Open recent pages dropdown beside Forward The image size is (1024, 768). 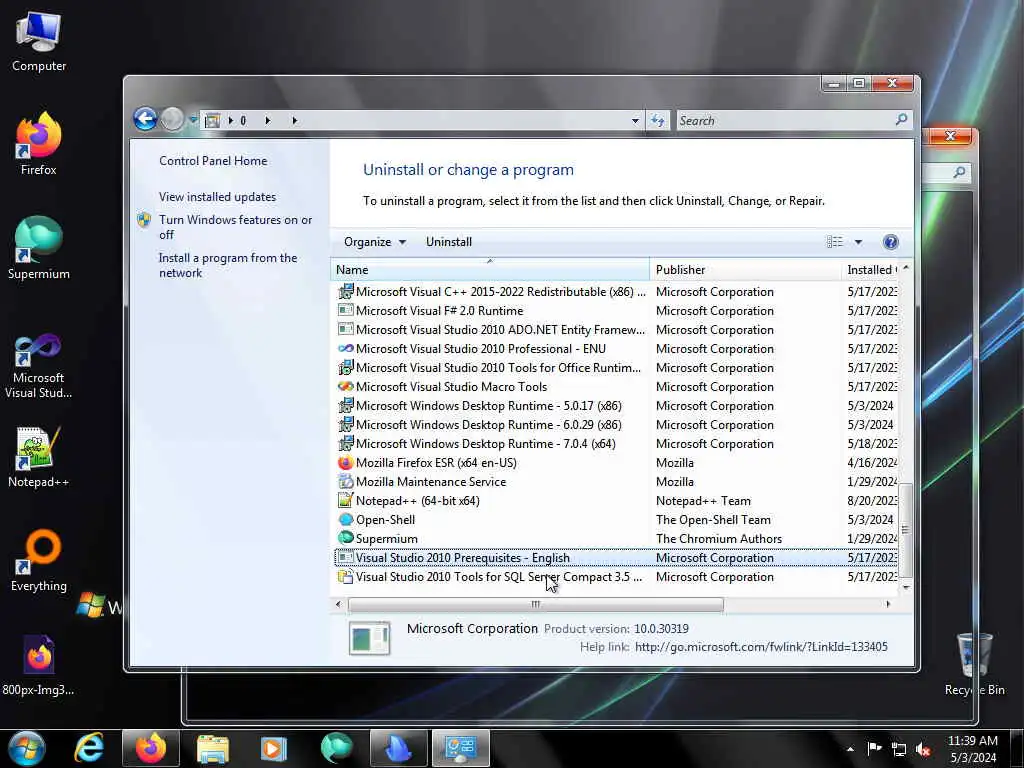(193, 120)
